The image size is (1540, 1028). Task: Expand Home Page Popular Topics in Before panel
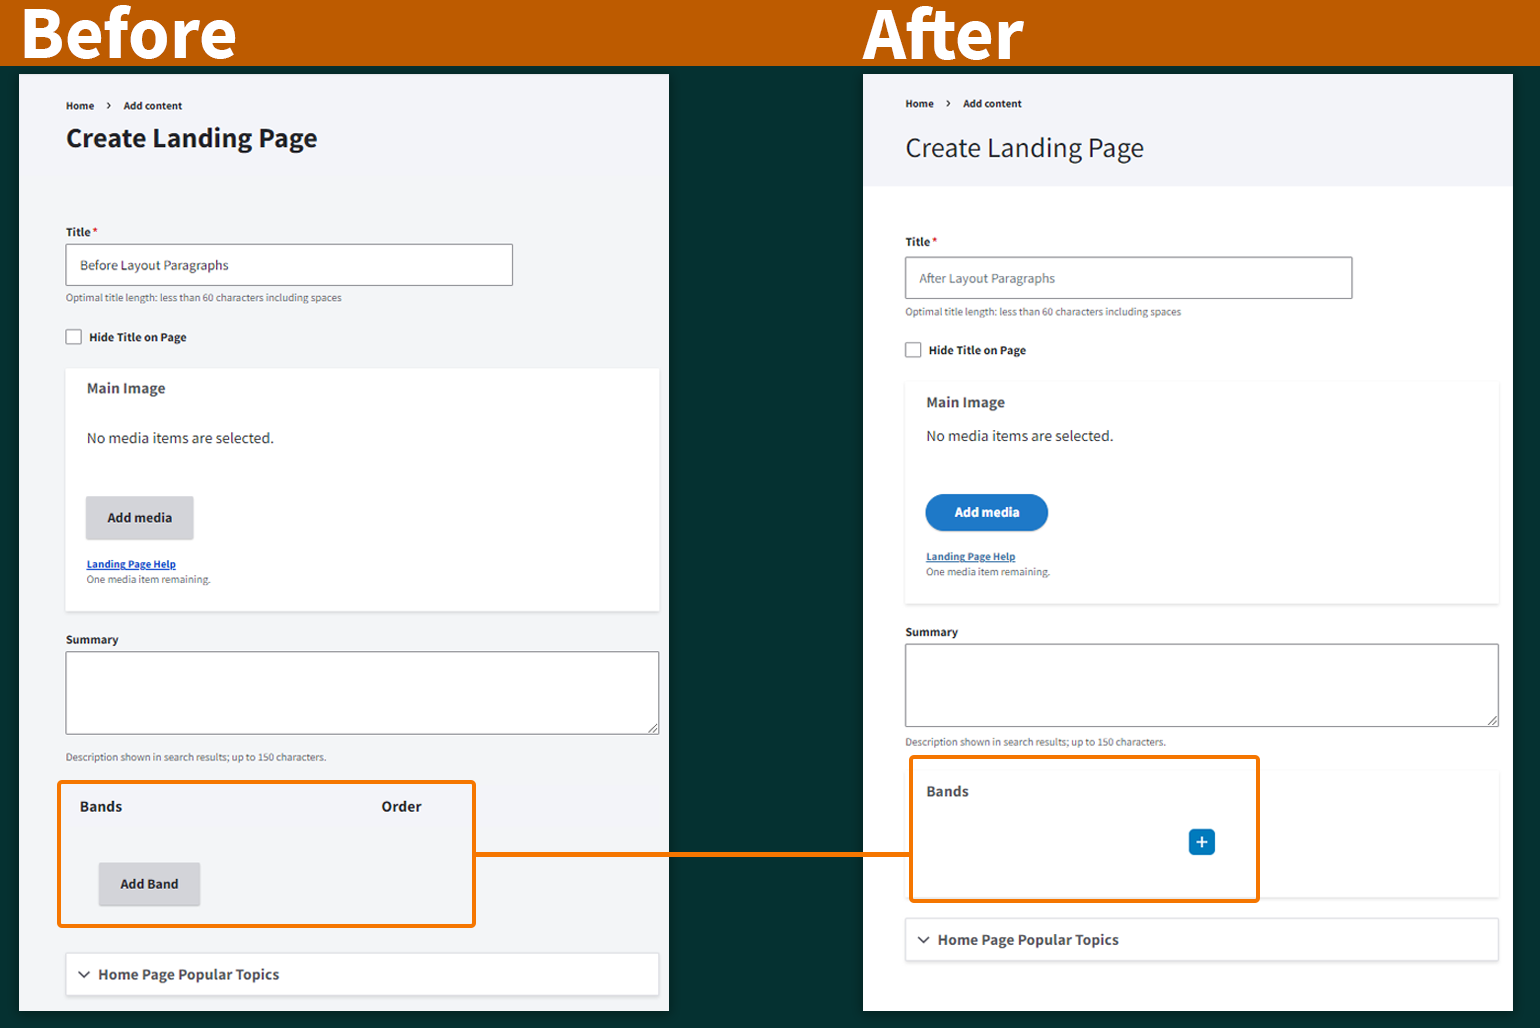(362, 974)
